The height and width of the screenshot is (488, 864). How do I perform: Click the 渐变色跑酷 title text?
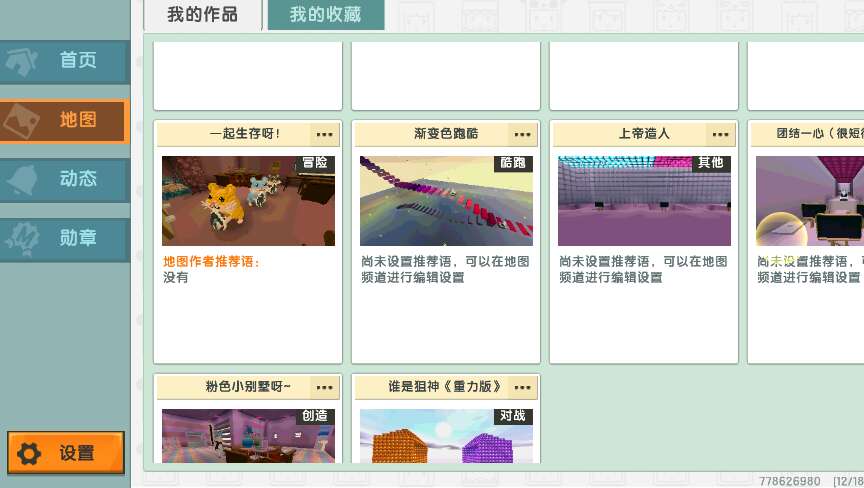[446, 133]
